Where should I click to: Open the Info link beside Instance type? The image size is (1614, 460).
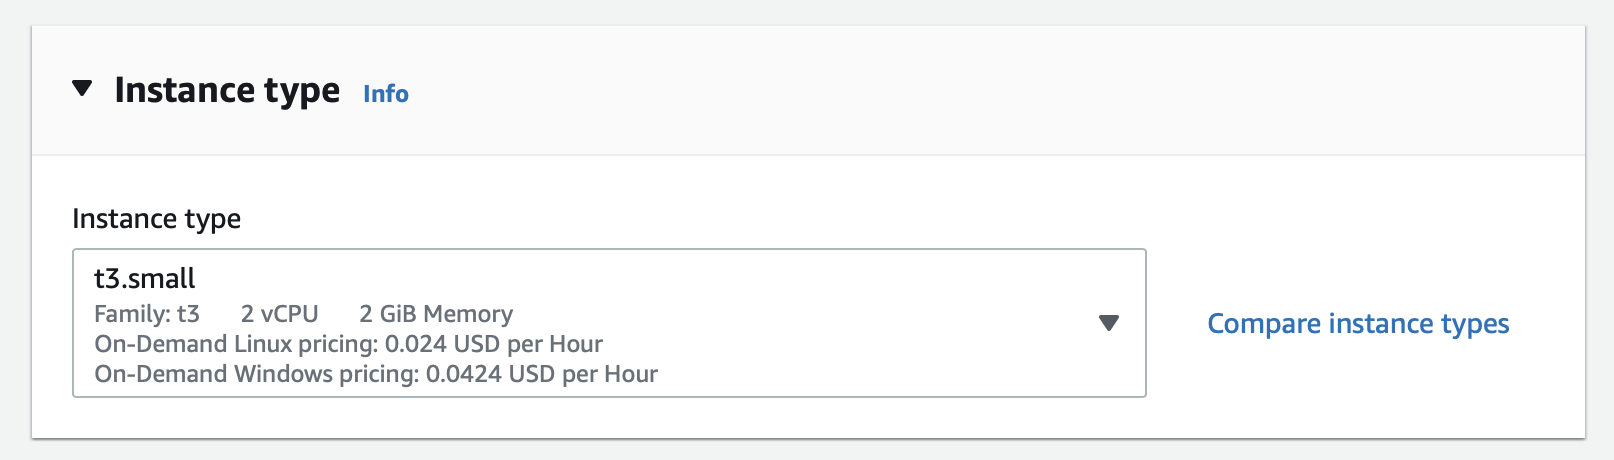pyautogui.click(x=385, y=94)
